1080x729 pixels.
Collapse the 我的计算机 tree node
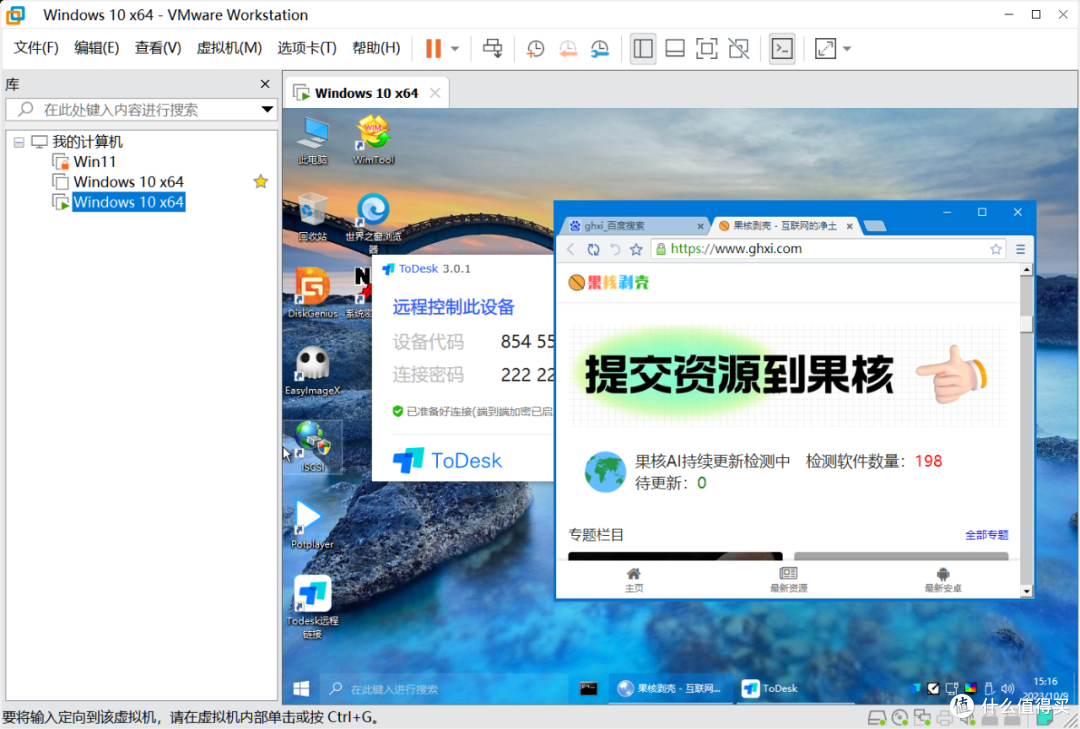[19, 143]
